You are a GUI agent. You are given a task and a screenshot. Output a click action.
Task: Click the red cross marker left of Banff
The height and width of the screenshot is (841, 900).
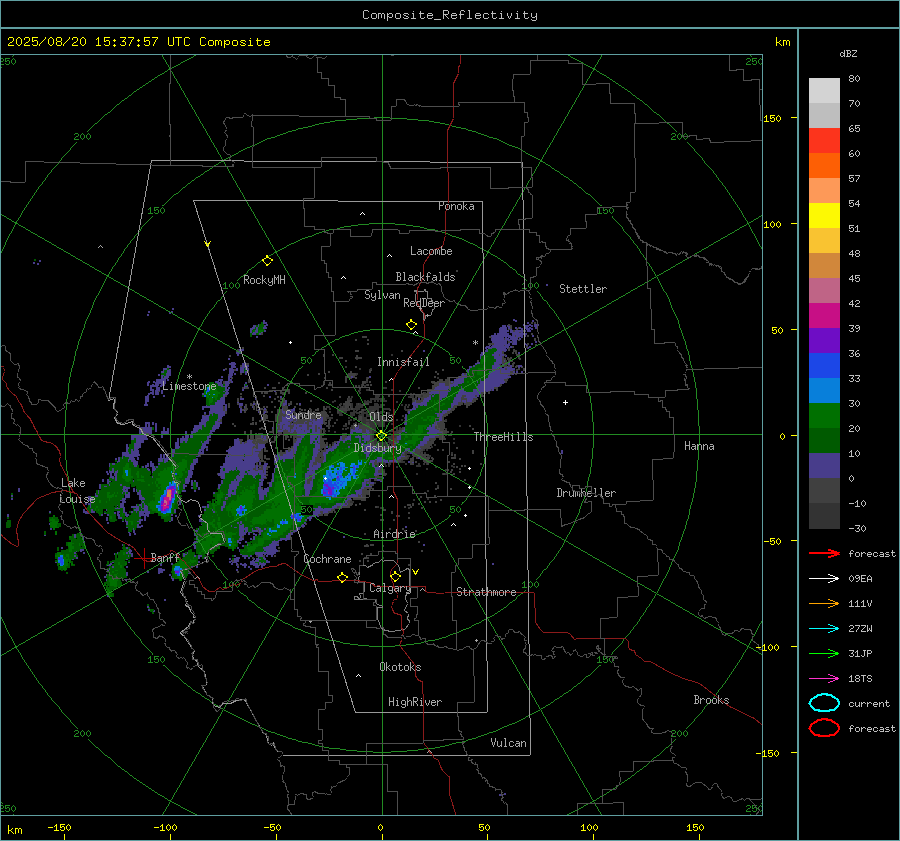(143, 558)
